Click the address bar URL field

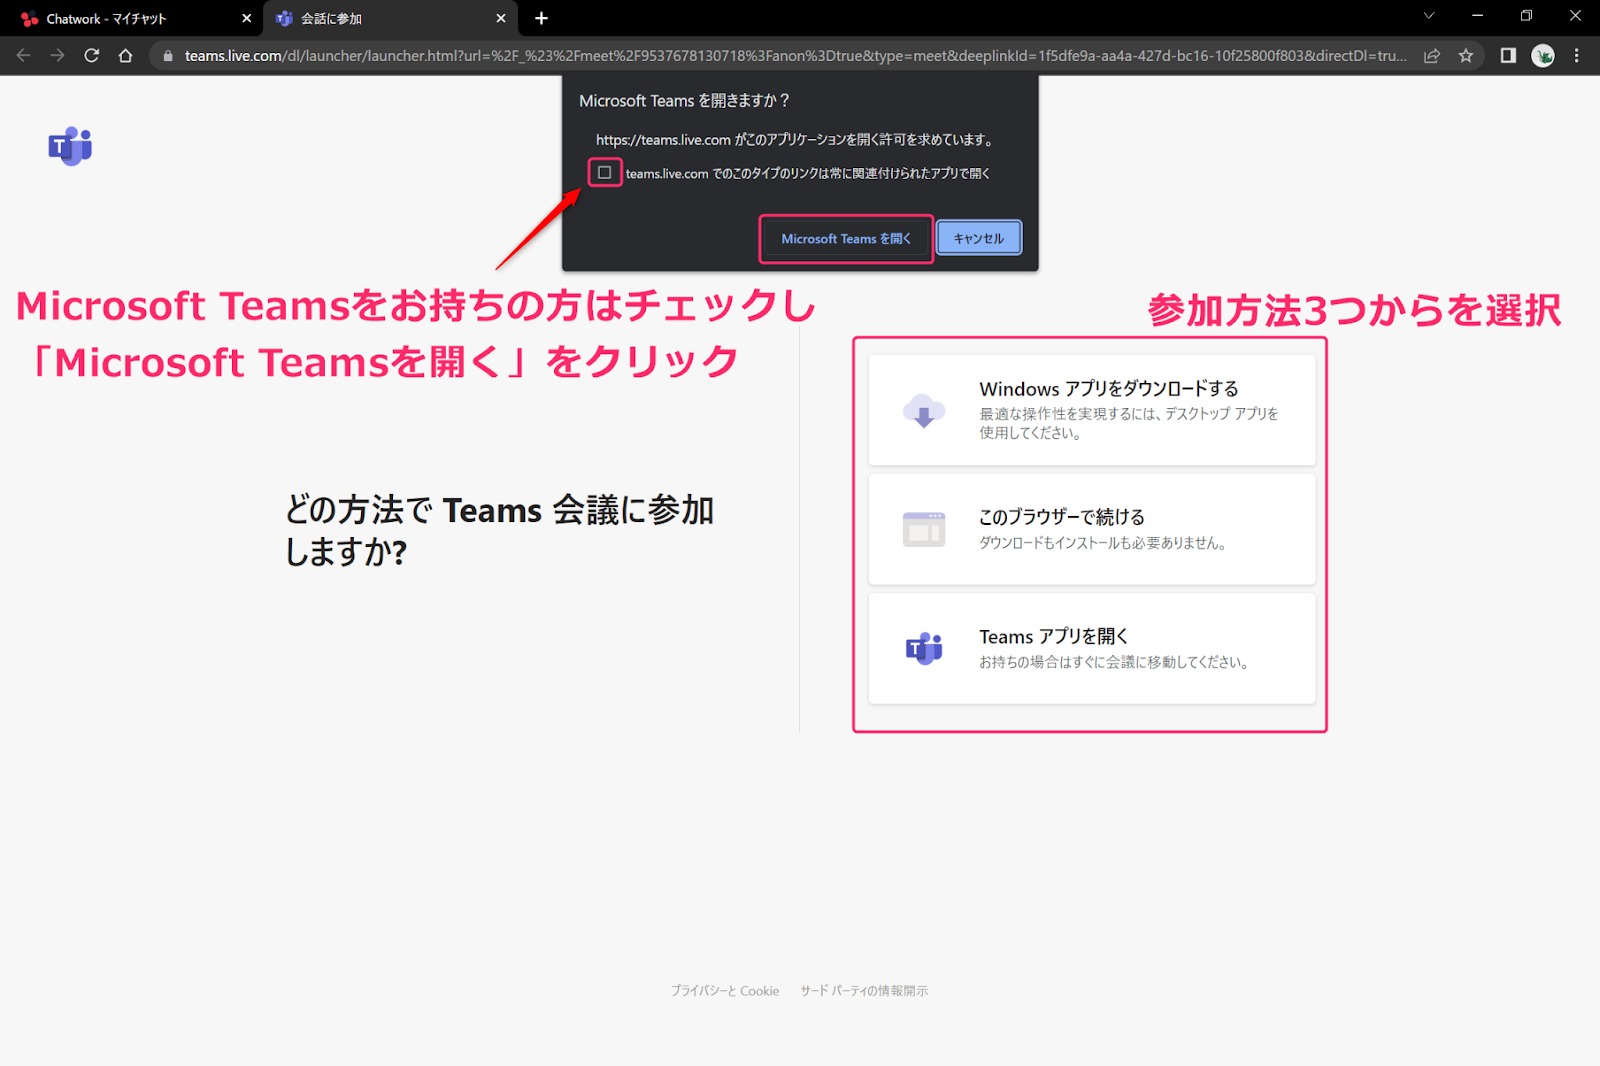(x=795, y=56)
